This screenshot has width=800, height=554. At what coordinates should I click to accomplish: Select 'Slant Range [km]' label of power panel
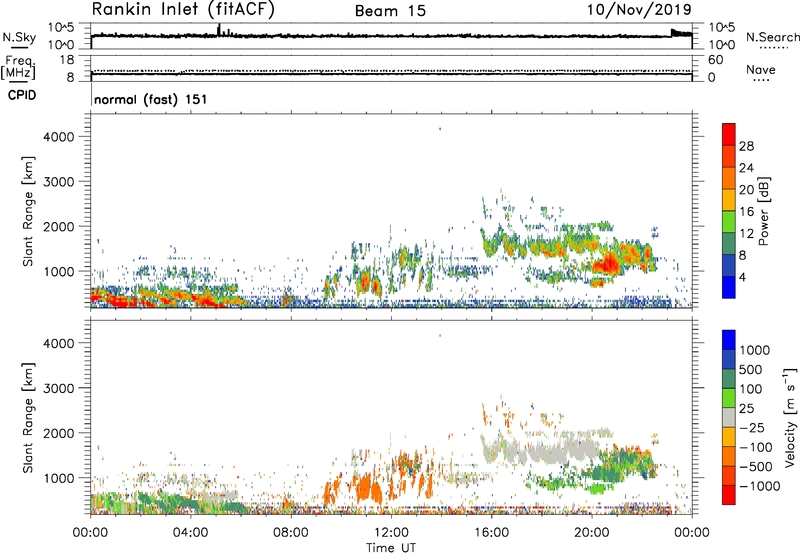(x=28, y=211)
